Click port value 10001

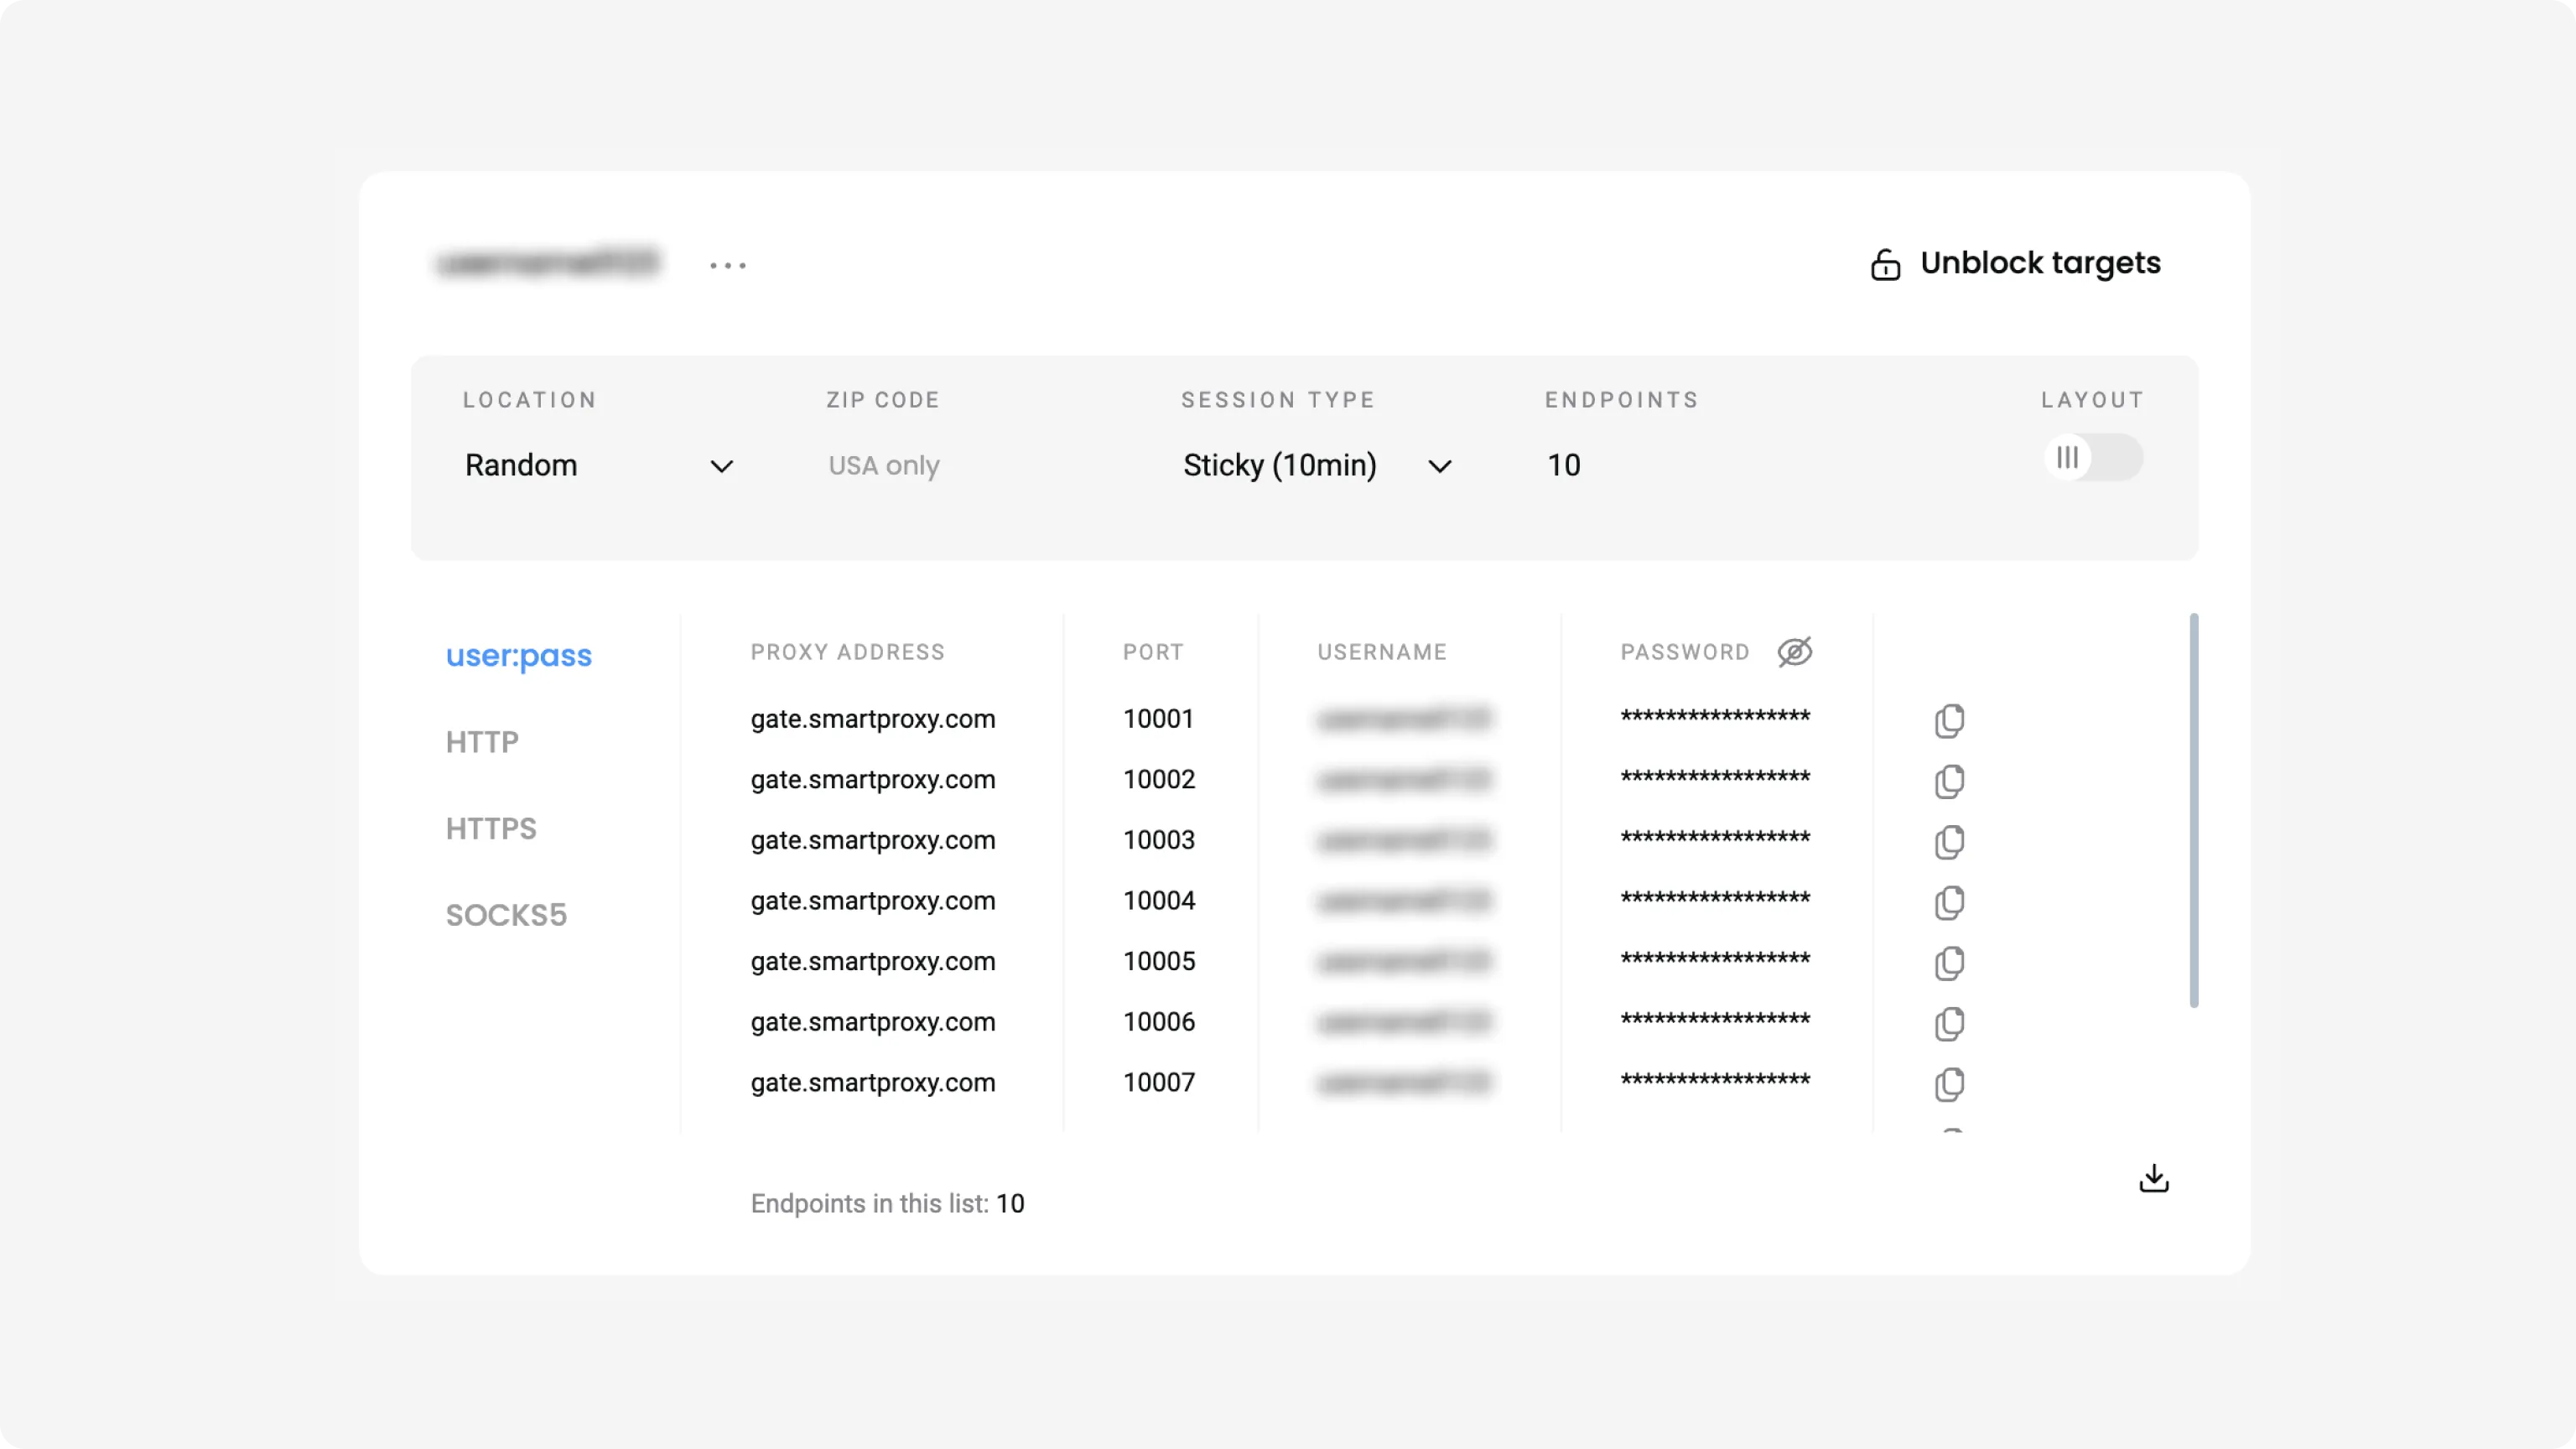click(x=1158, y=718)
